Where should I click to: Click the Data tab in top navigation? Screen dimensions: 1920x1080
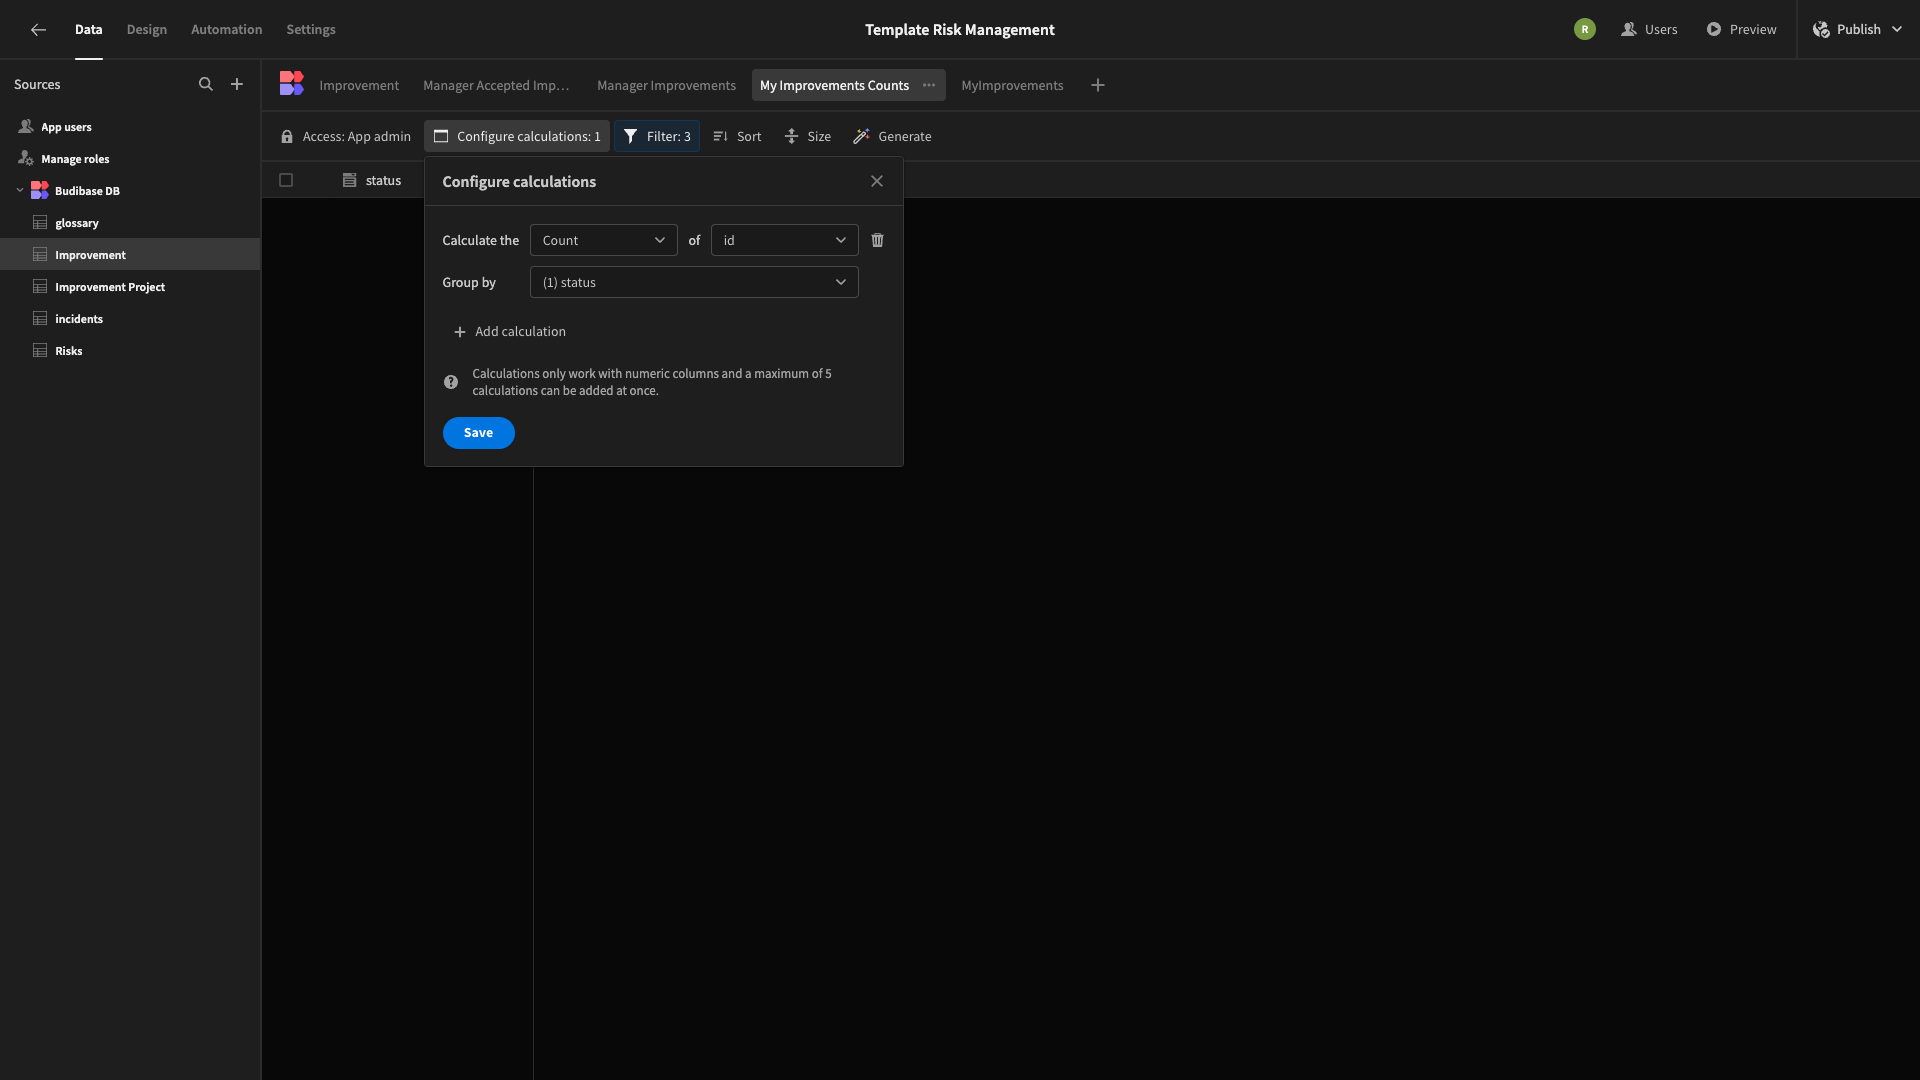coord(88,29)
